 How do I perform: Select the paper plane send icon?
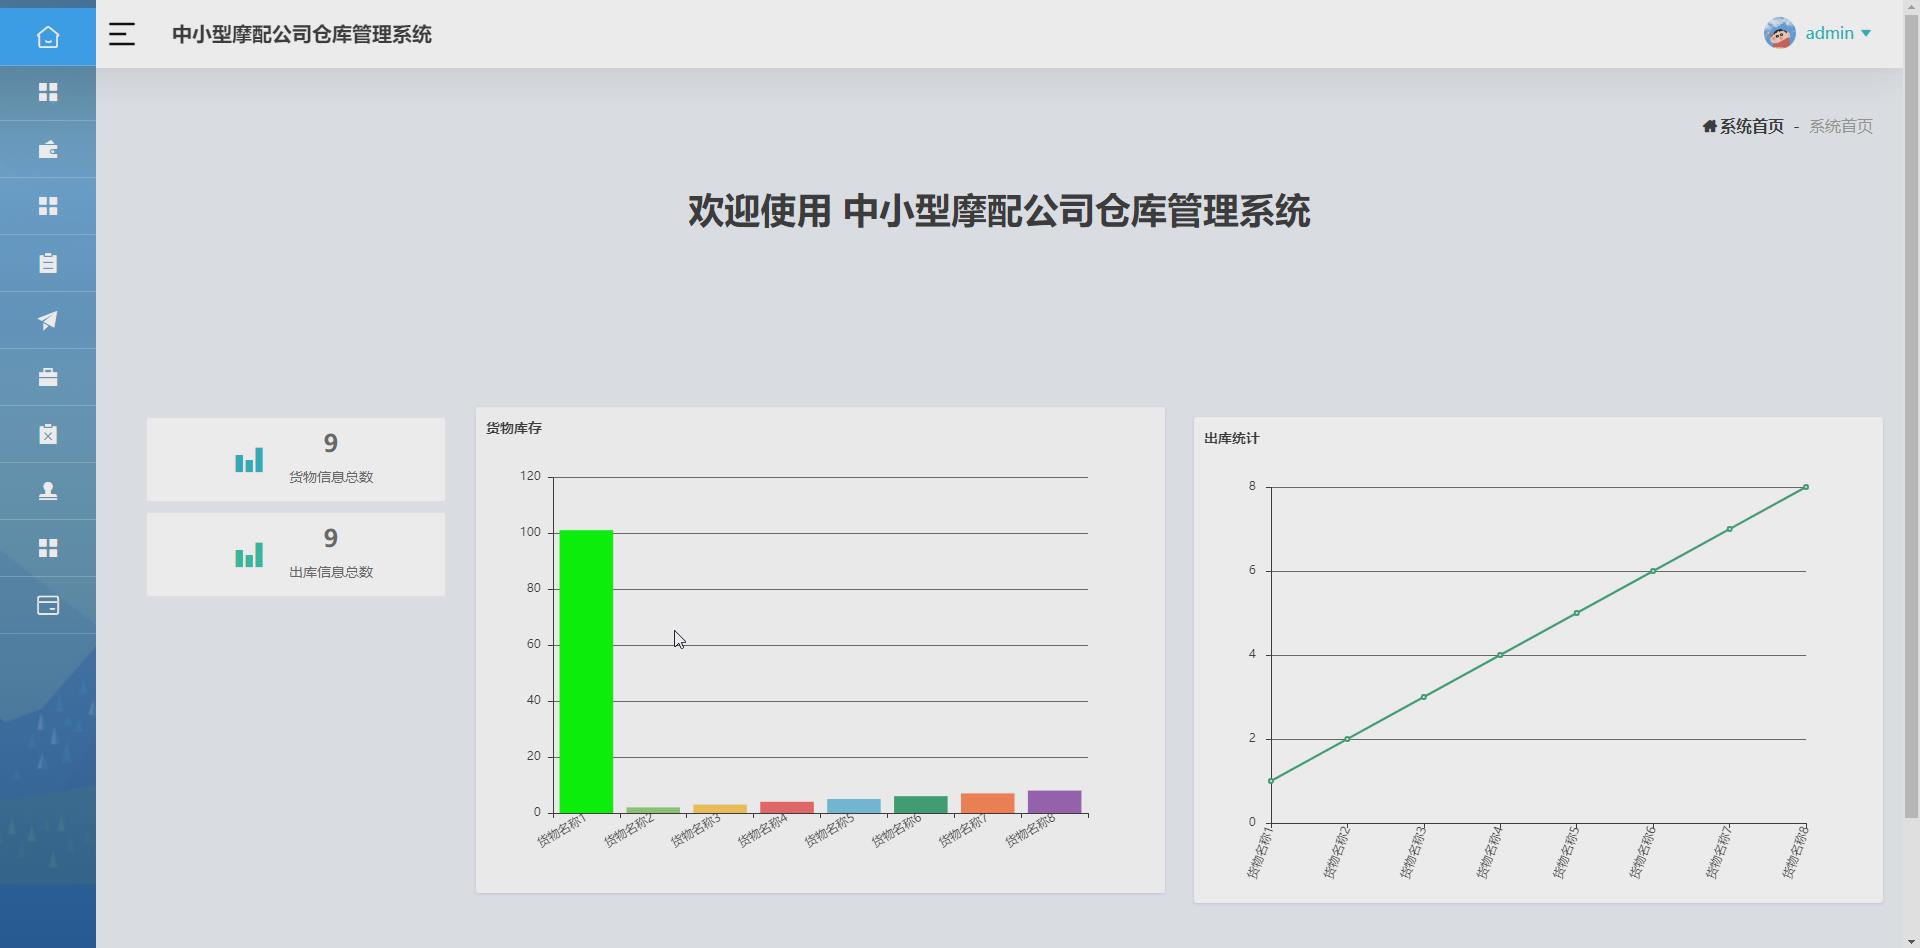tap(47, 320)
